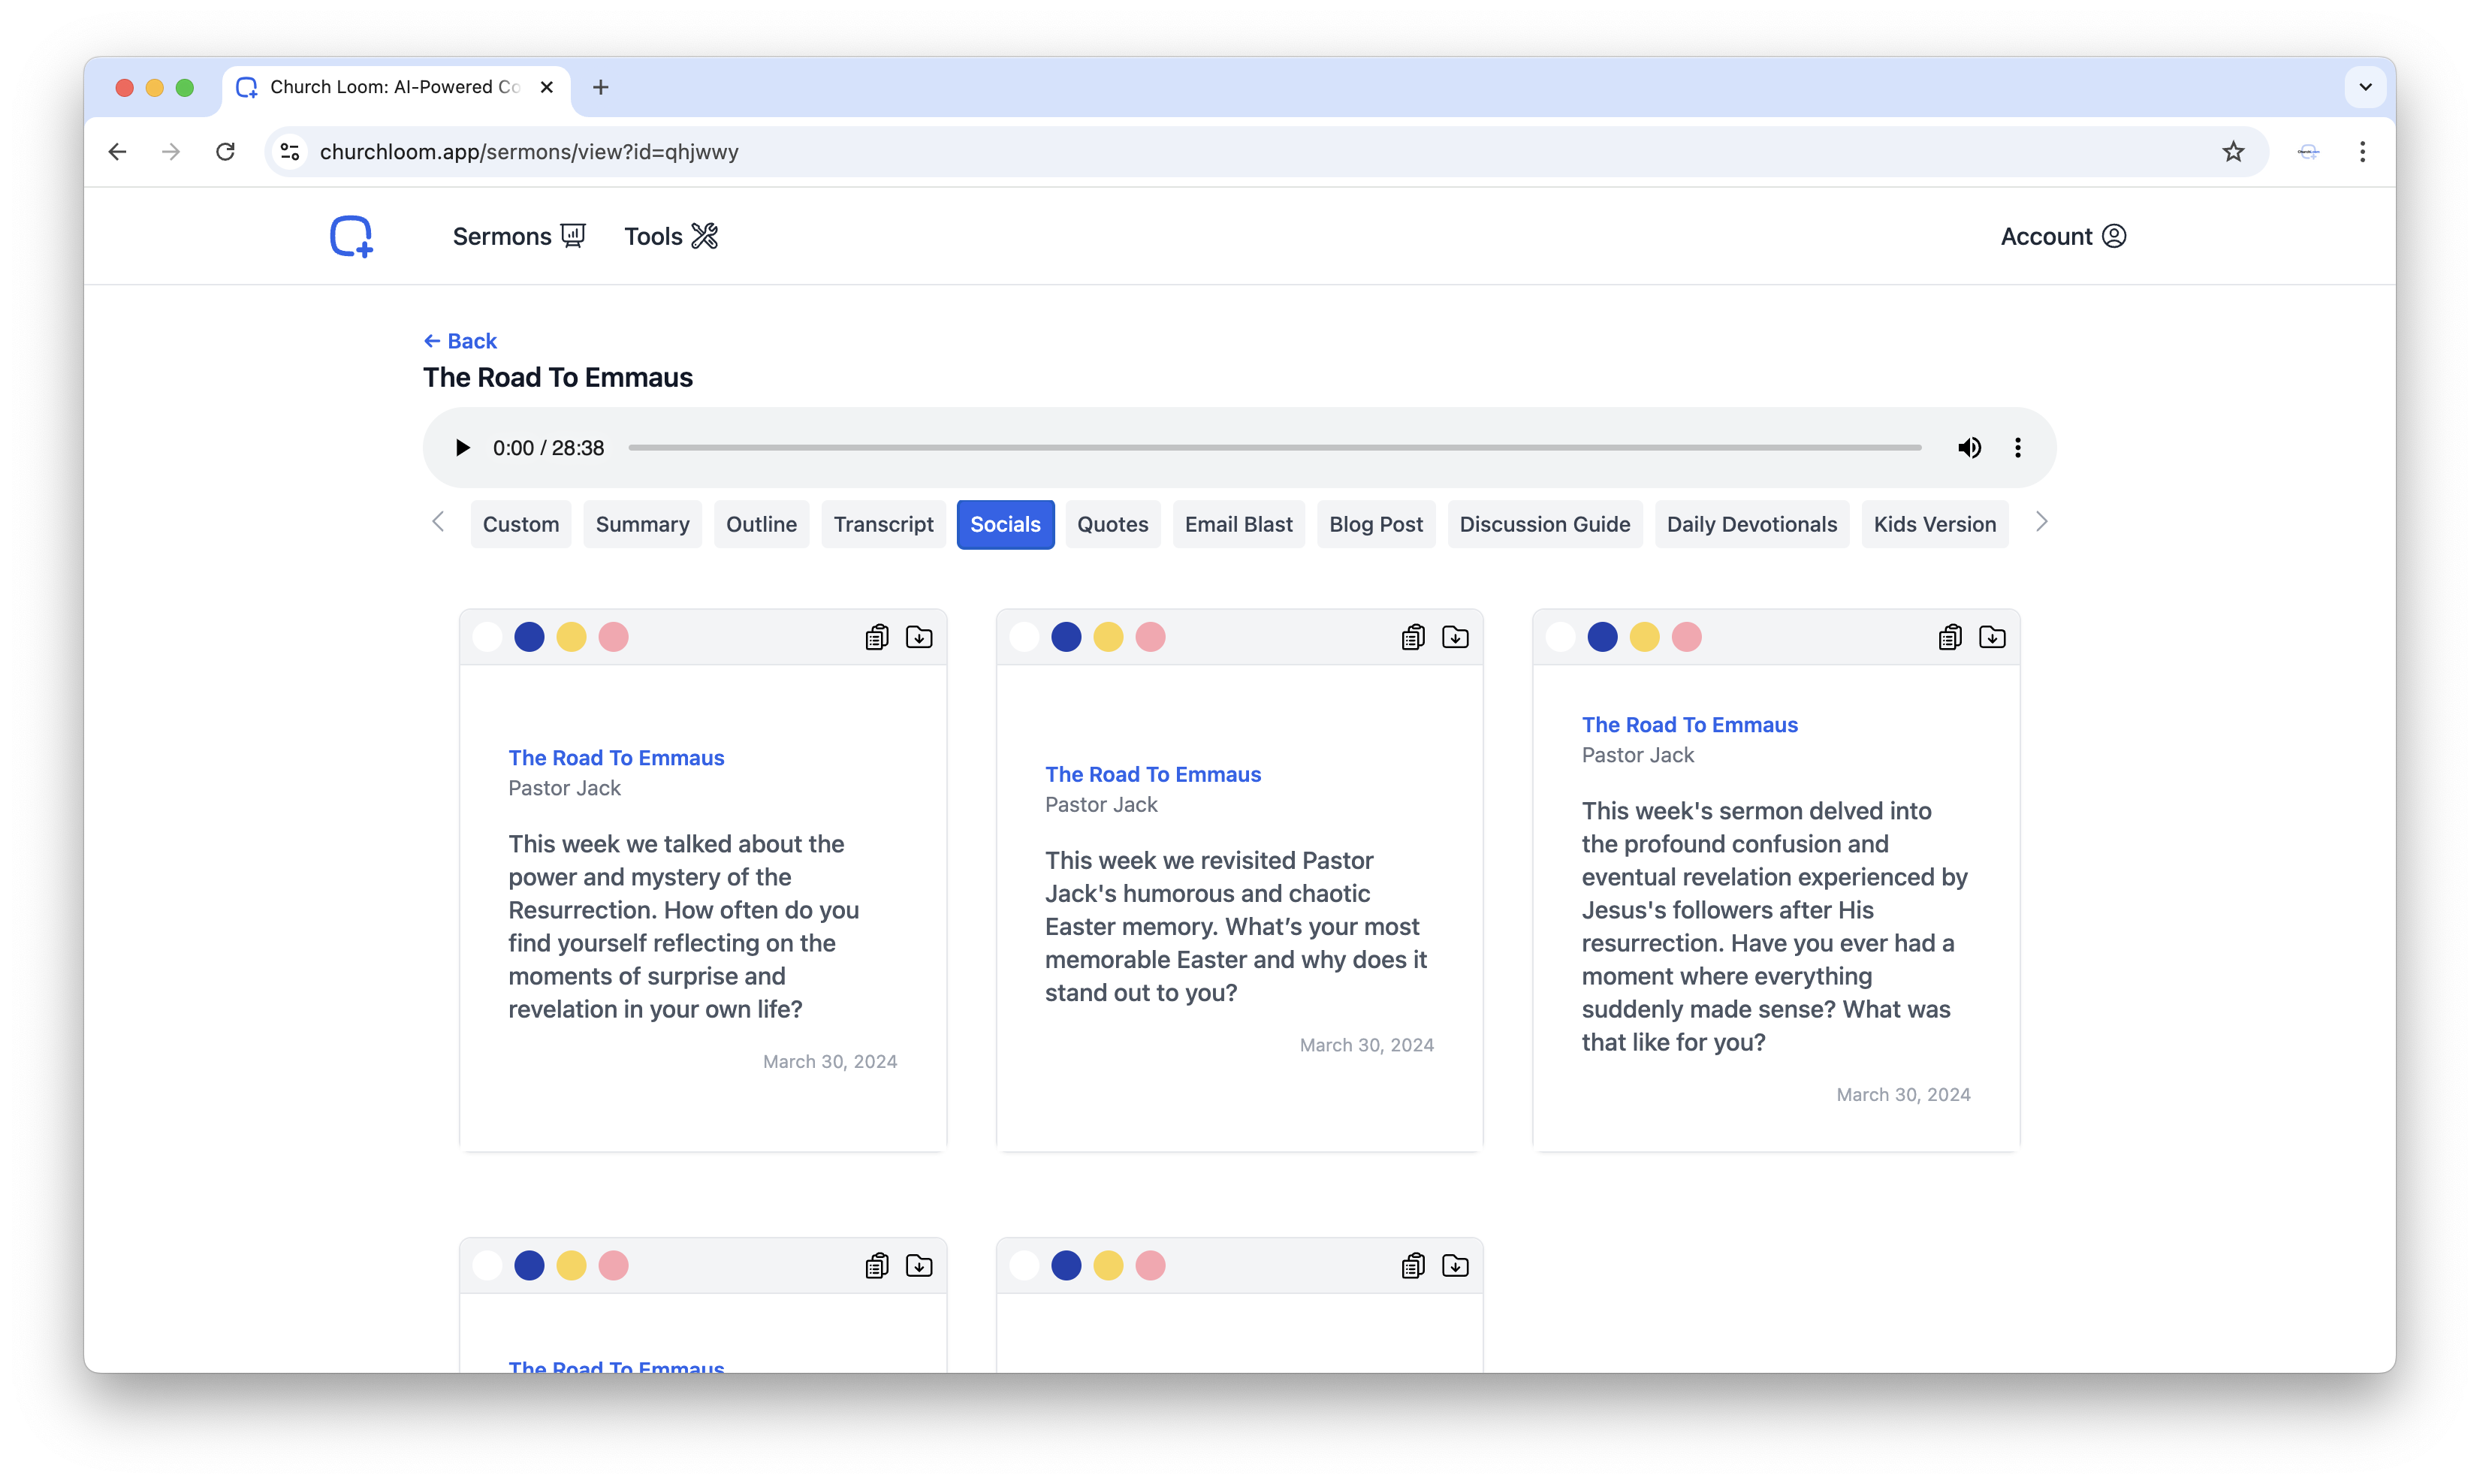Click the Church Loom logo icon
2480x1484 pixels.
tap(351, 236)
